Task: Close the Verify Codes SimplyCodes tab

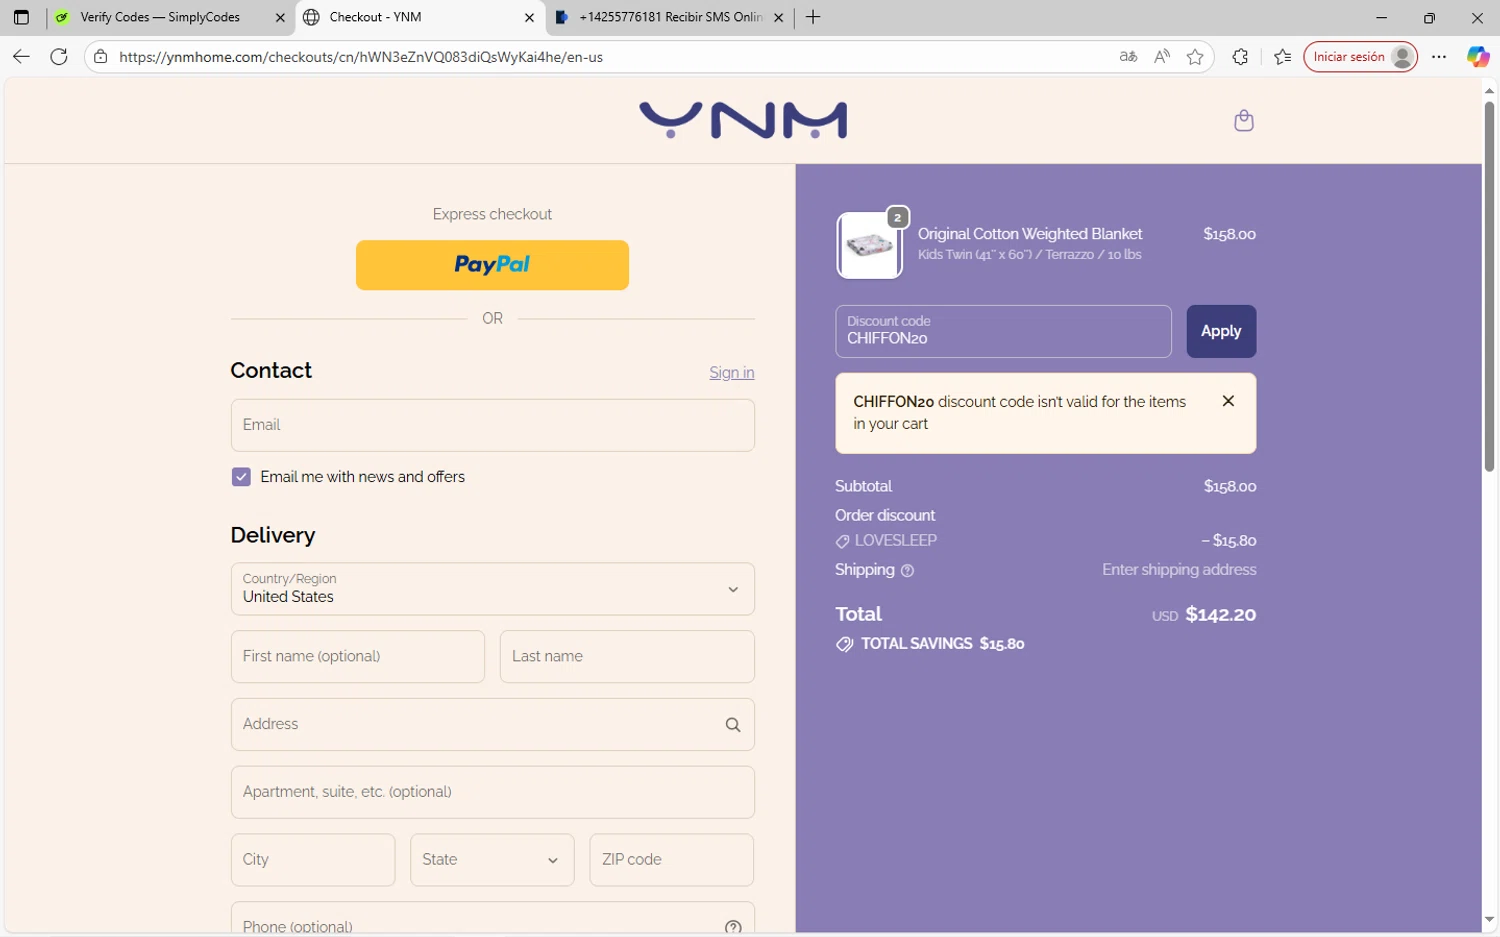Action: (280, 17)
